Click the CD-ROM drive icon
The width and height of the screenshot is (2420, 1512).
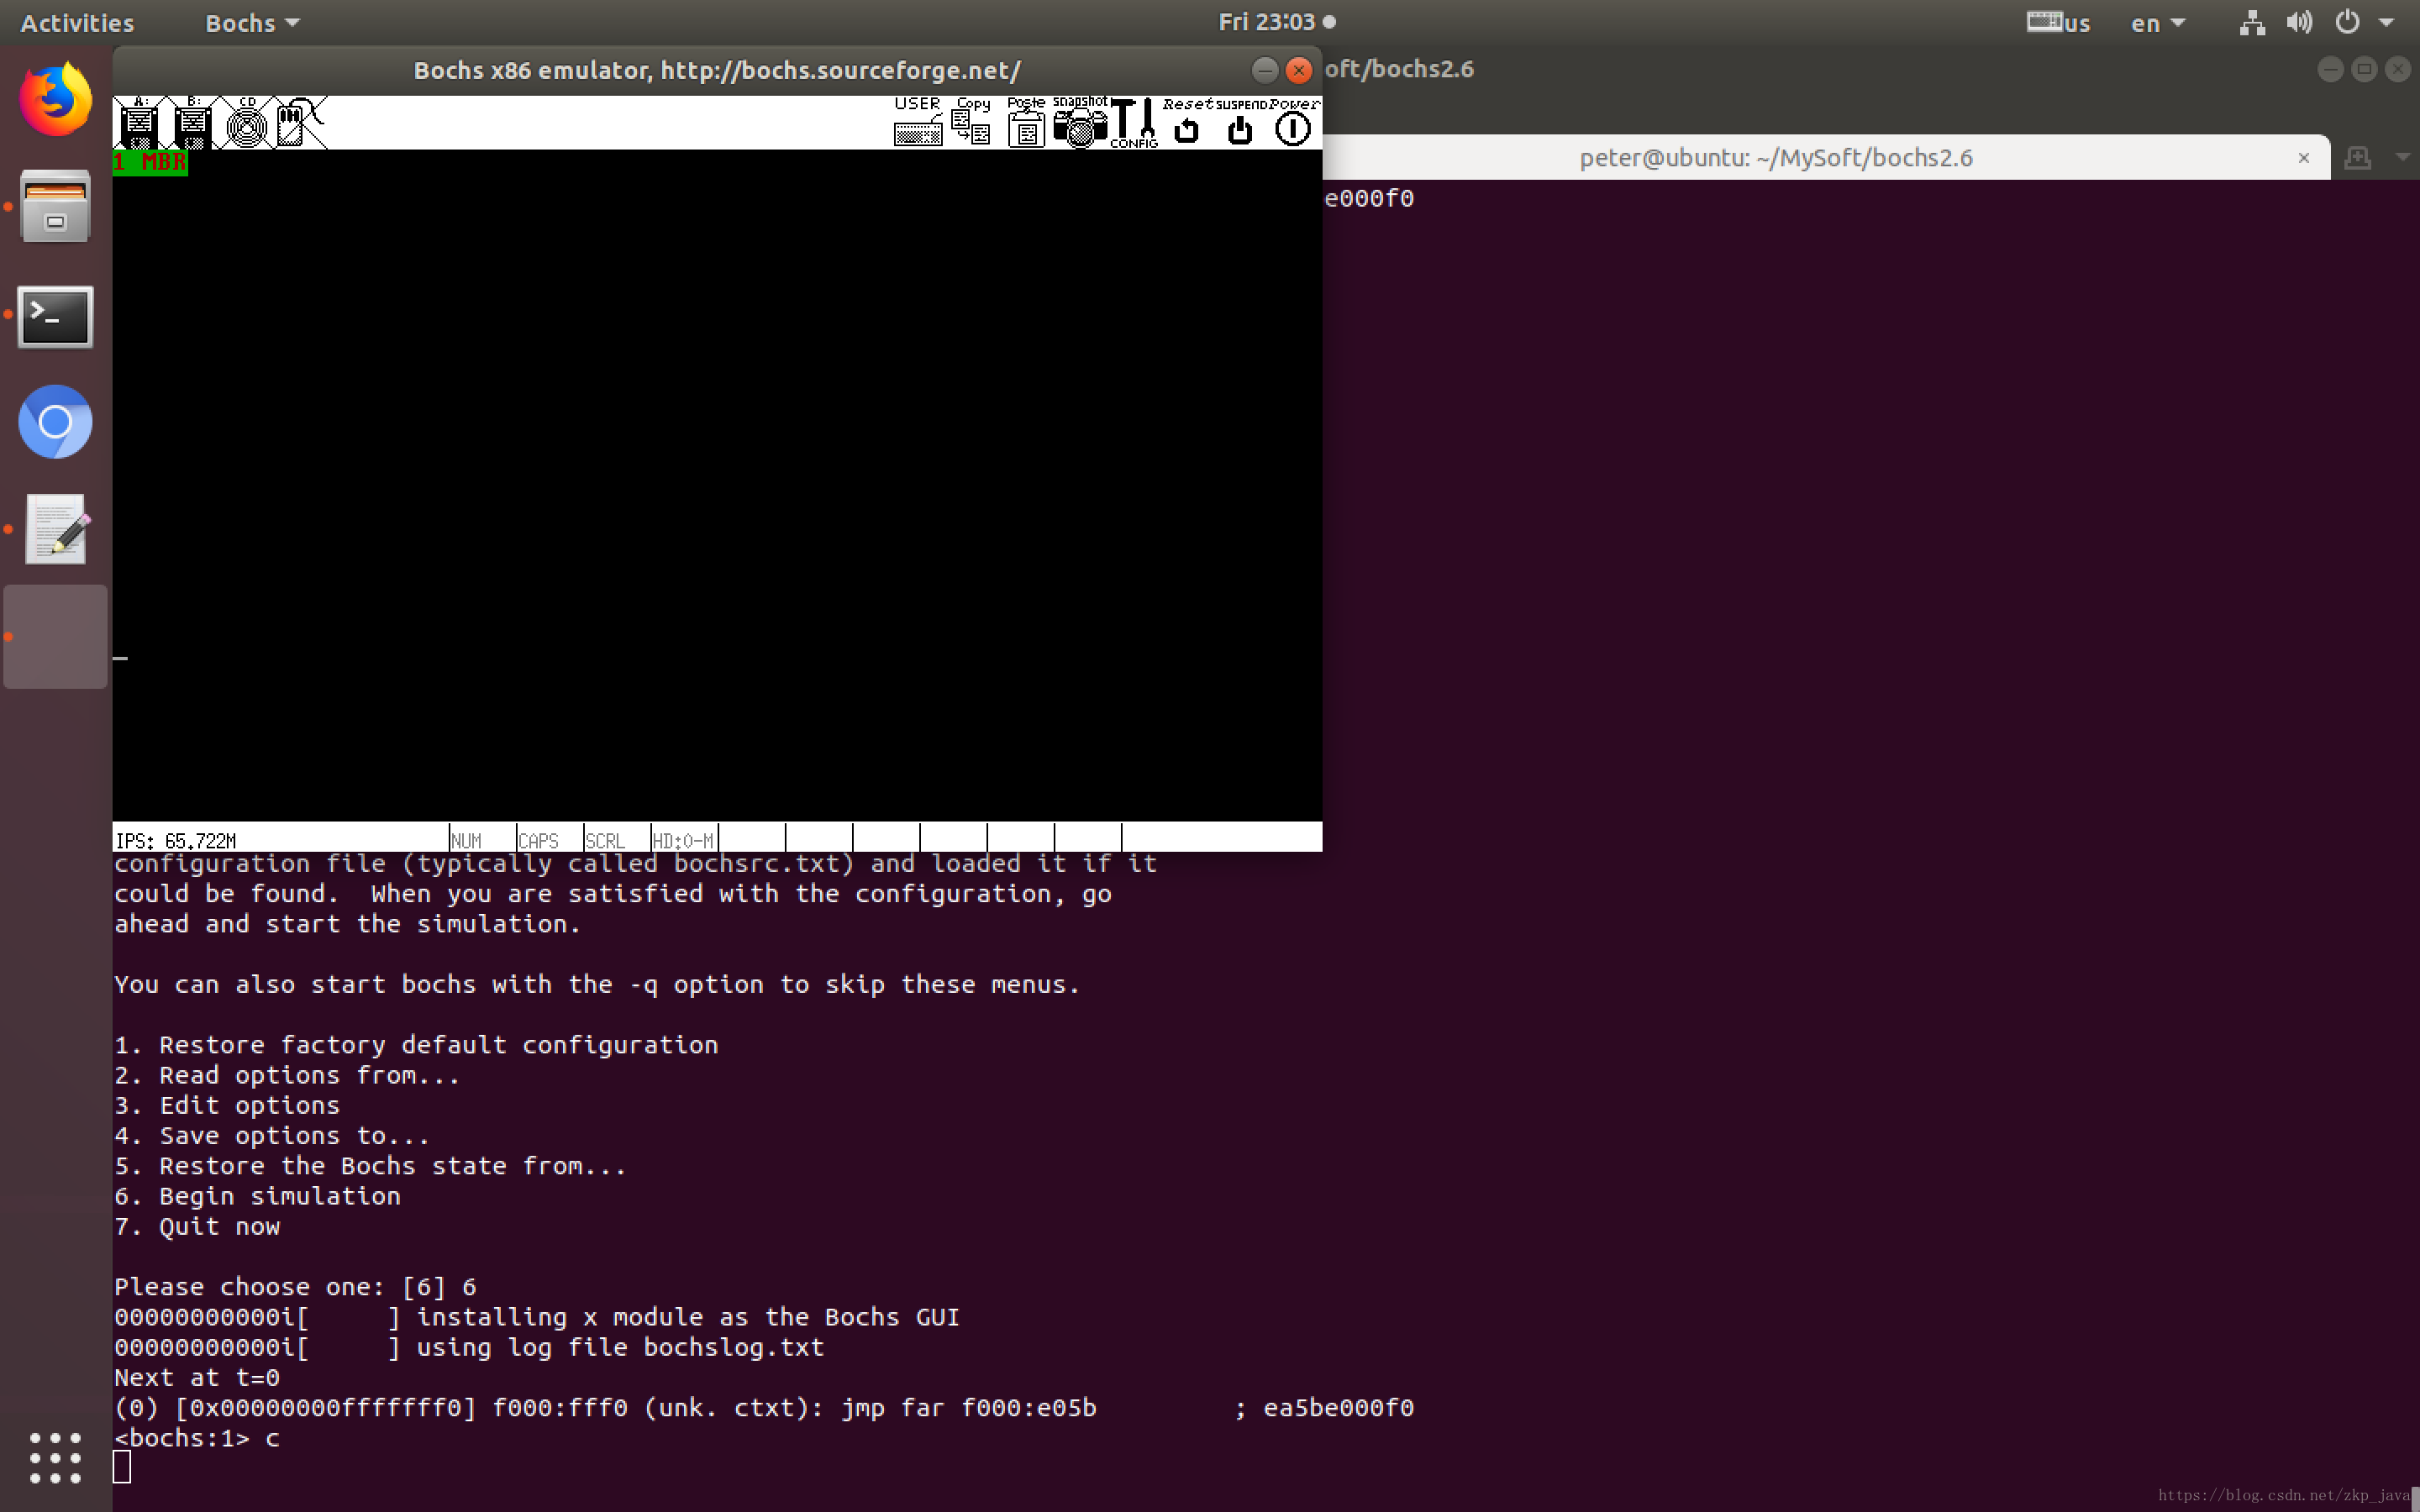[x=246, y=124]
